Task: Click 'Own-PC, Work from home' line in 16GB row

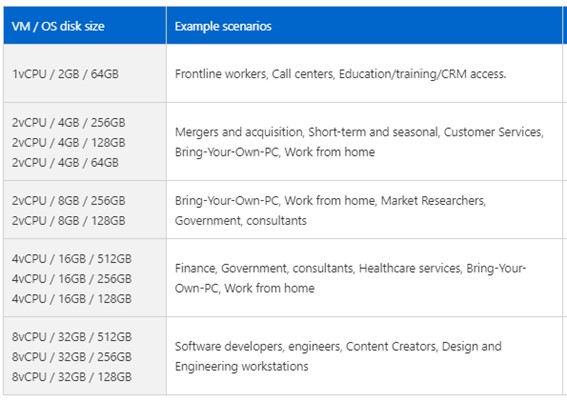Action: coord(245,288)
